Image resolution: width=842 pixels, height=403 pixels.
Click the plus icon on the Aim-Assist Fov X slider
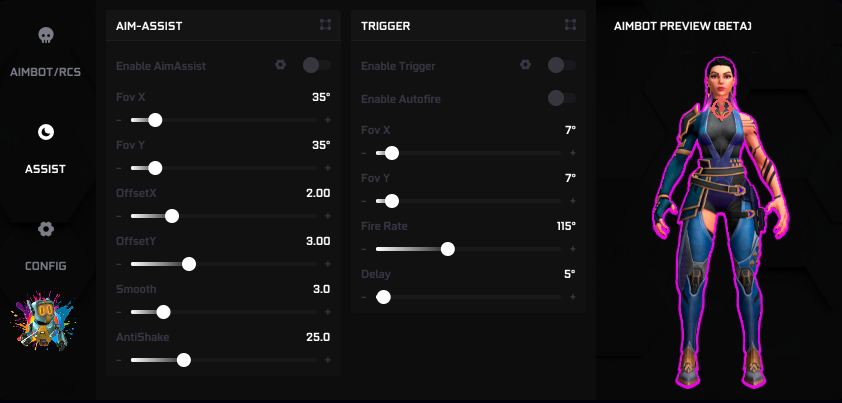coord(328,120)
